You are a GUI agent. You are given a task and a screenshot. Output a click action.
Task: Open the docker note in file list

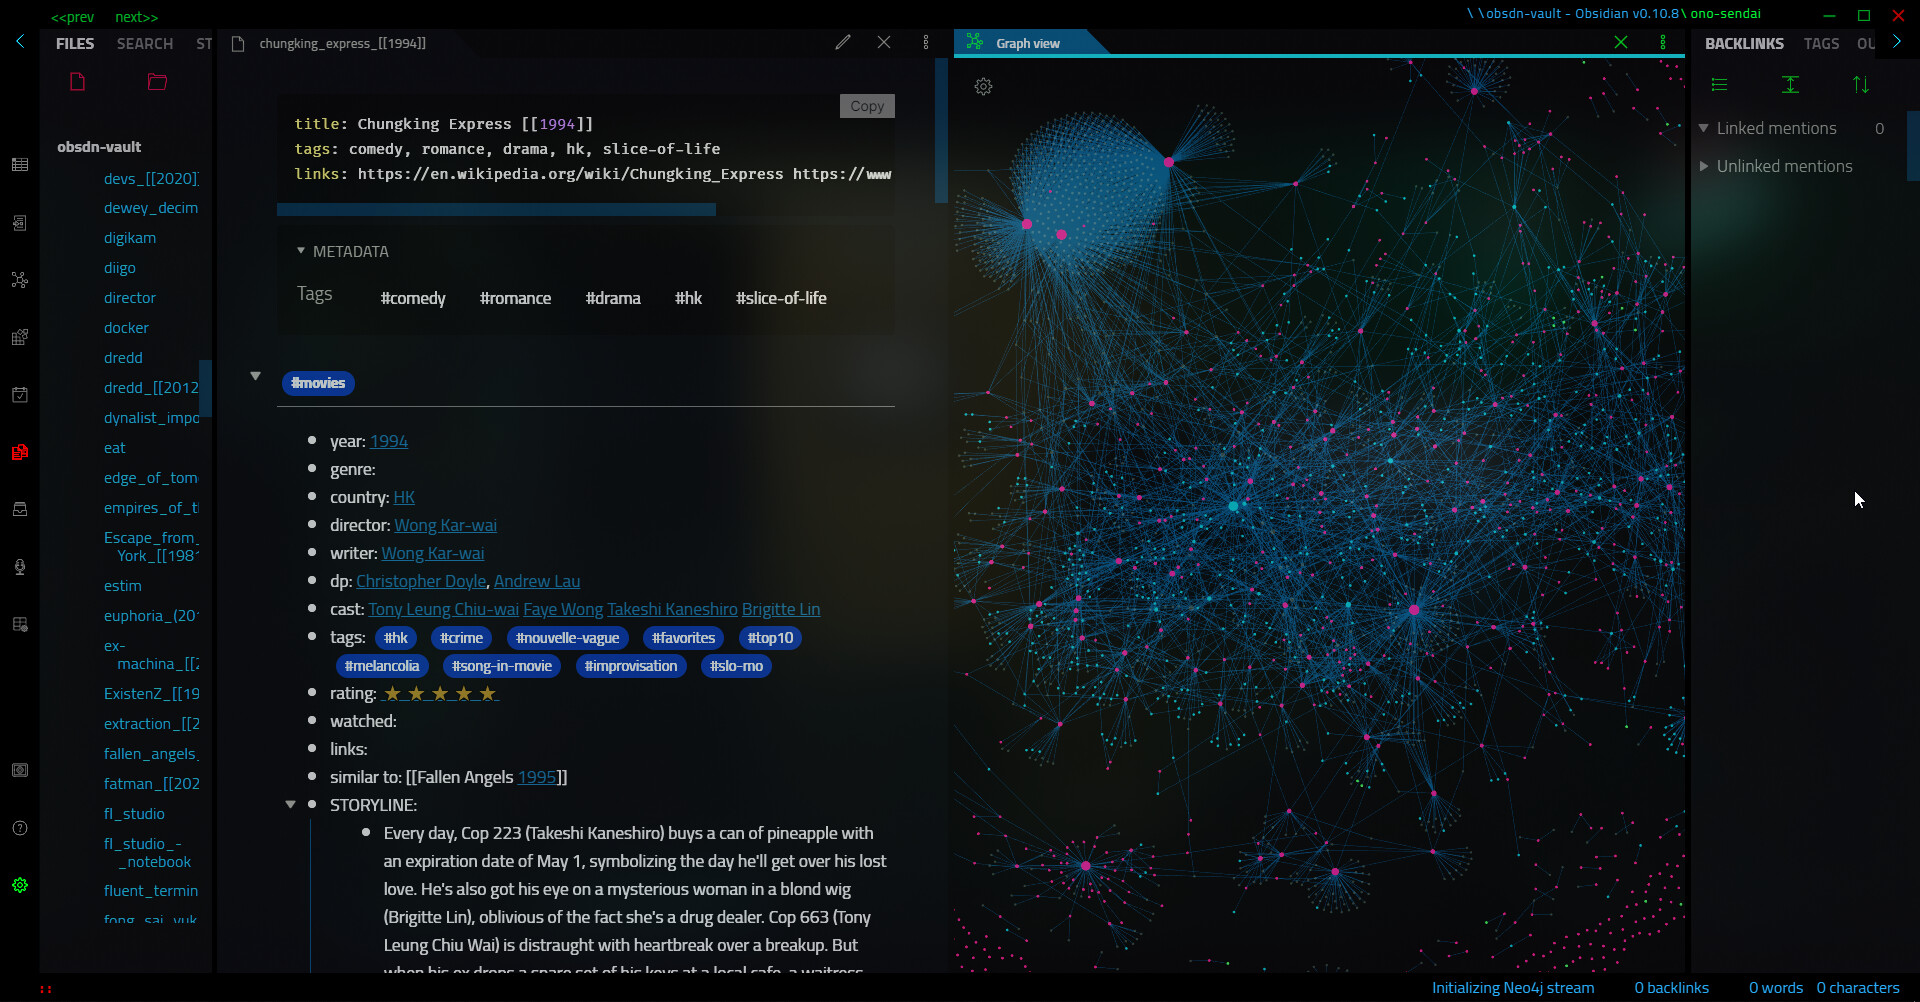126,328
